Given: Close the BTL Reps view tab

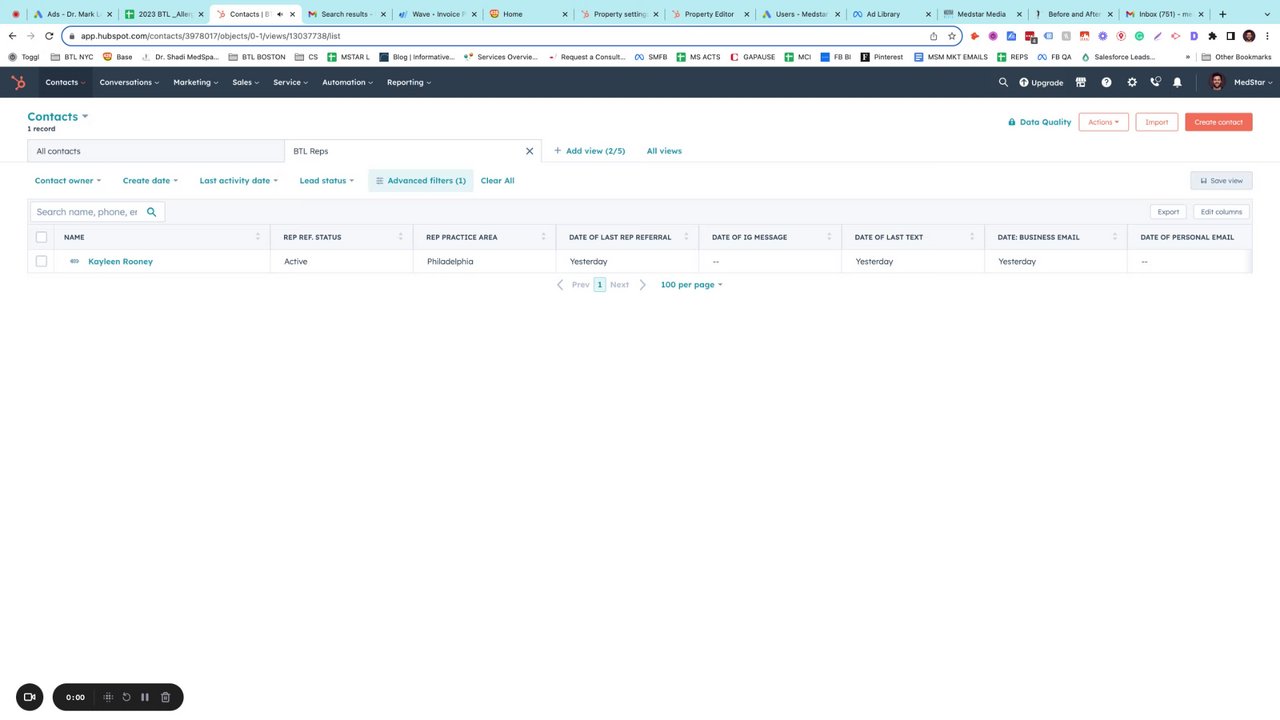Looking at the screenshot, I should click(x=530, y=151).
